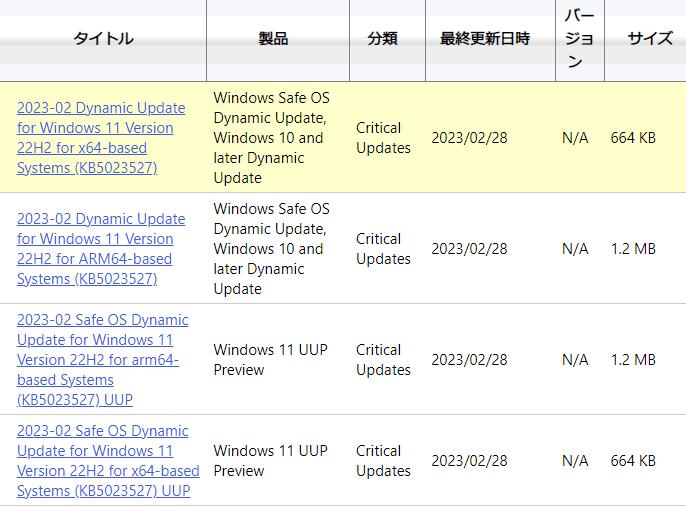Click size 1.2 MB in the ARM64 Dynamic Update row
The height and width of the screenshot is (507, 686).
pyautogui.click(x=633, y=249)
